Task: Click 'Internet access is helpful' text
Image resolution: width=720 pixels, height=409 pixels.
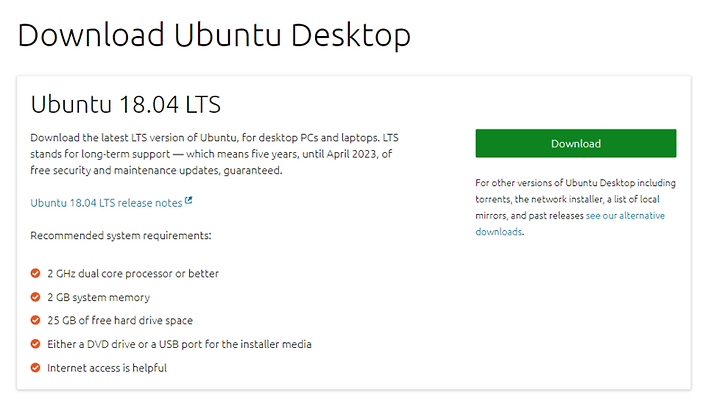Action: coord(107,368)
